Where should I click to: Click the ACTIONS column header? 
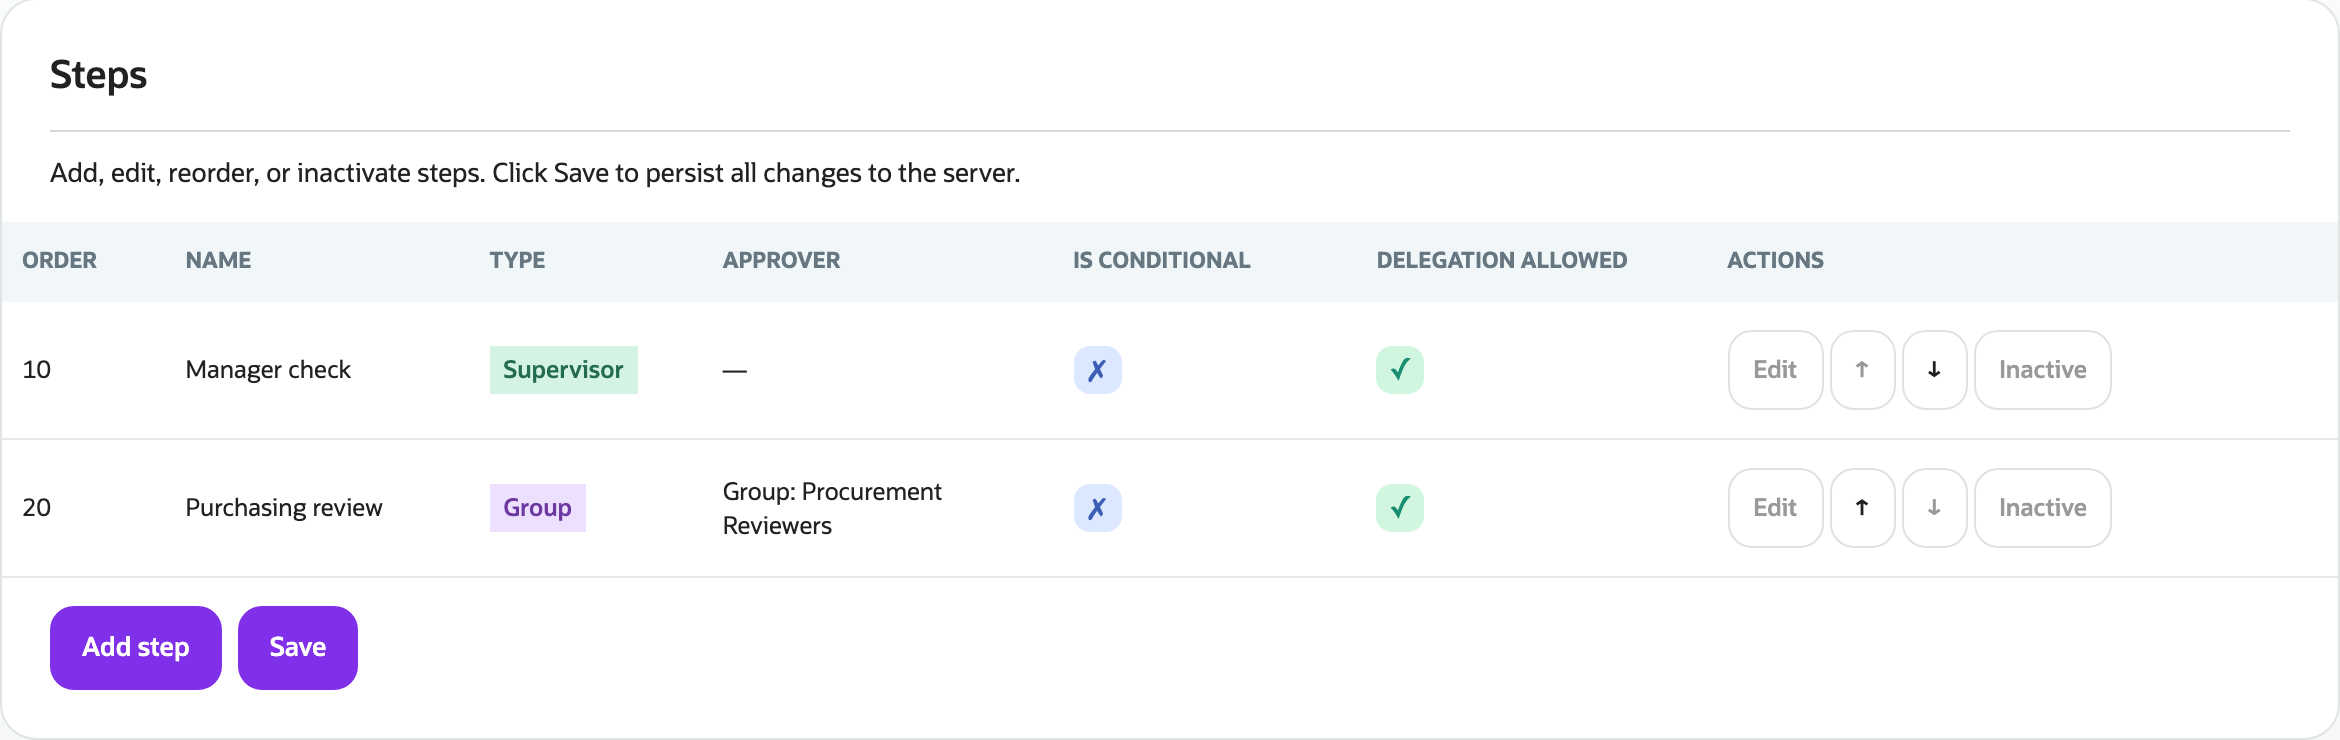click(1775, 260)
